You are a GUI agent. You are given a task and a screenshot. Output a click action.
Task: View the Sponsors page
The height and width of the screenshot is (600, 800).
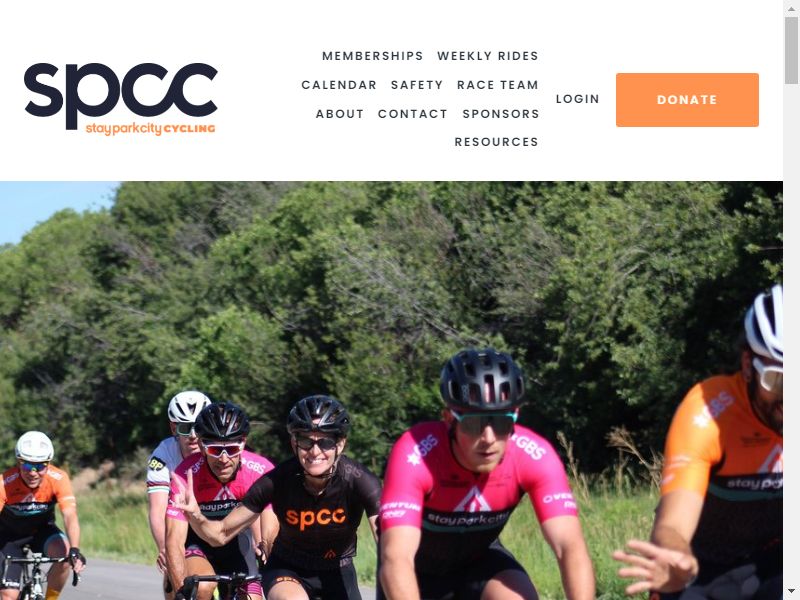pos(501,114)
